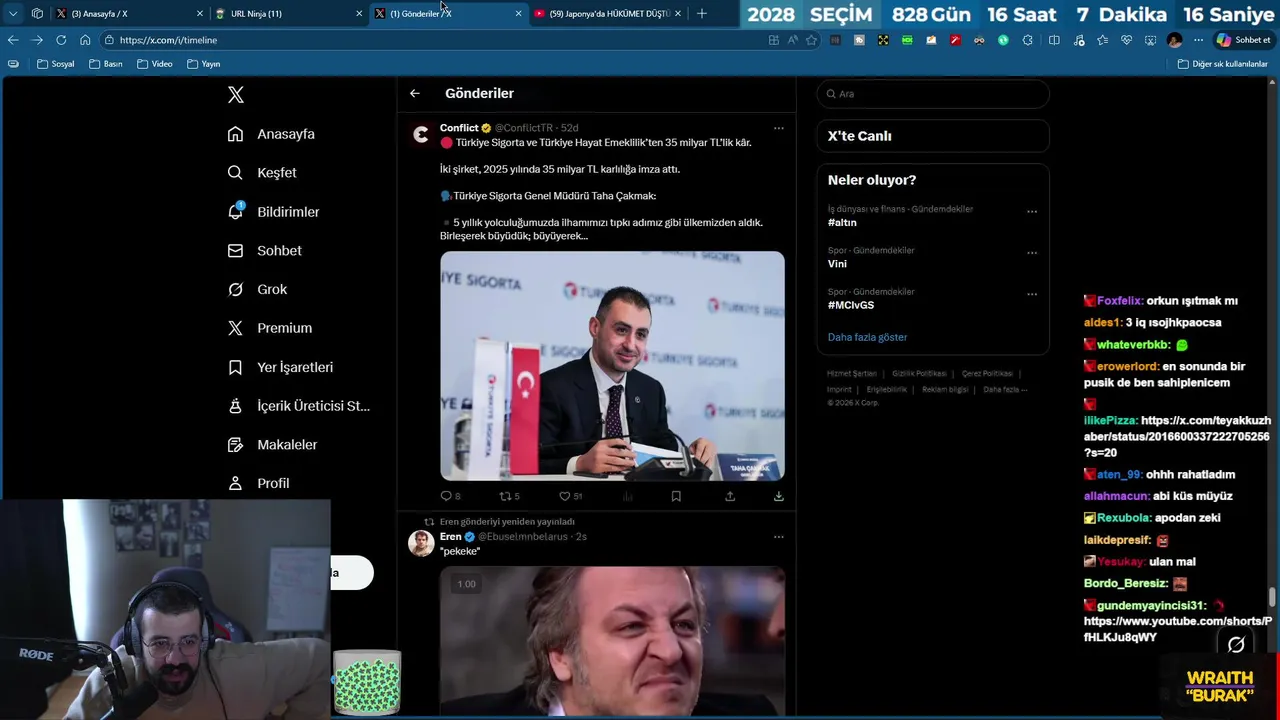This screenshot has height=720, width=1280.
Task: More options for #MCIvGS trend
Action: point(1032,294)
